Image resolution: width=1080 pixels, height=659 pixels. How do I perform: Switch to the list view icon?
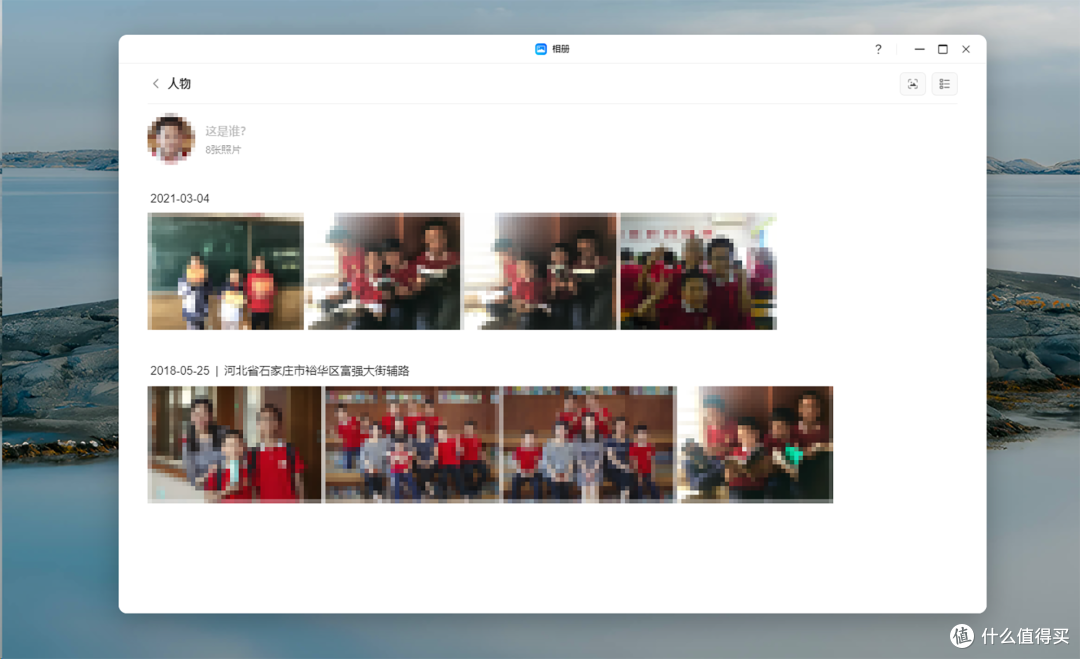coord(944,84)
